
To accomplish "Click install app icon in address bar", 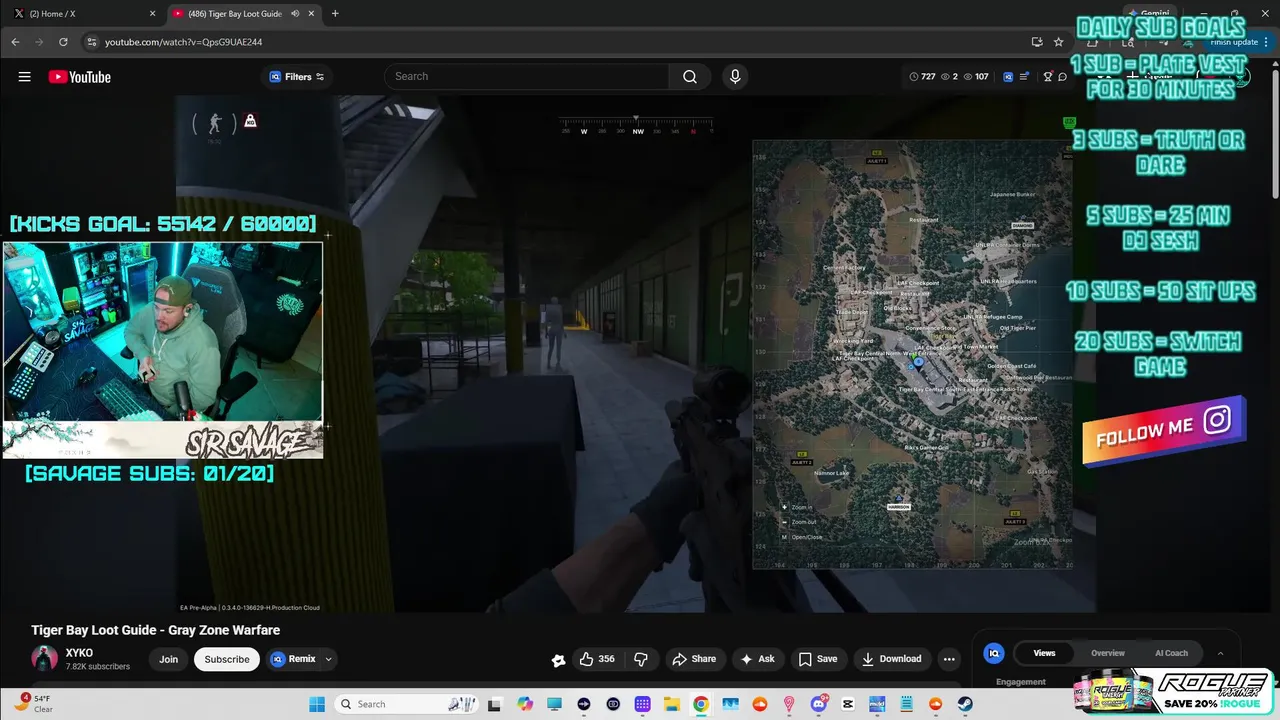I will tap(1037, 42).
